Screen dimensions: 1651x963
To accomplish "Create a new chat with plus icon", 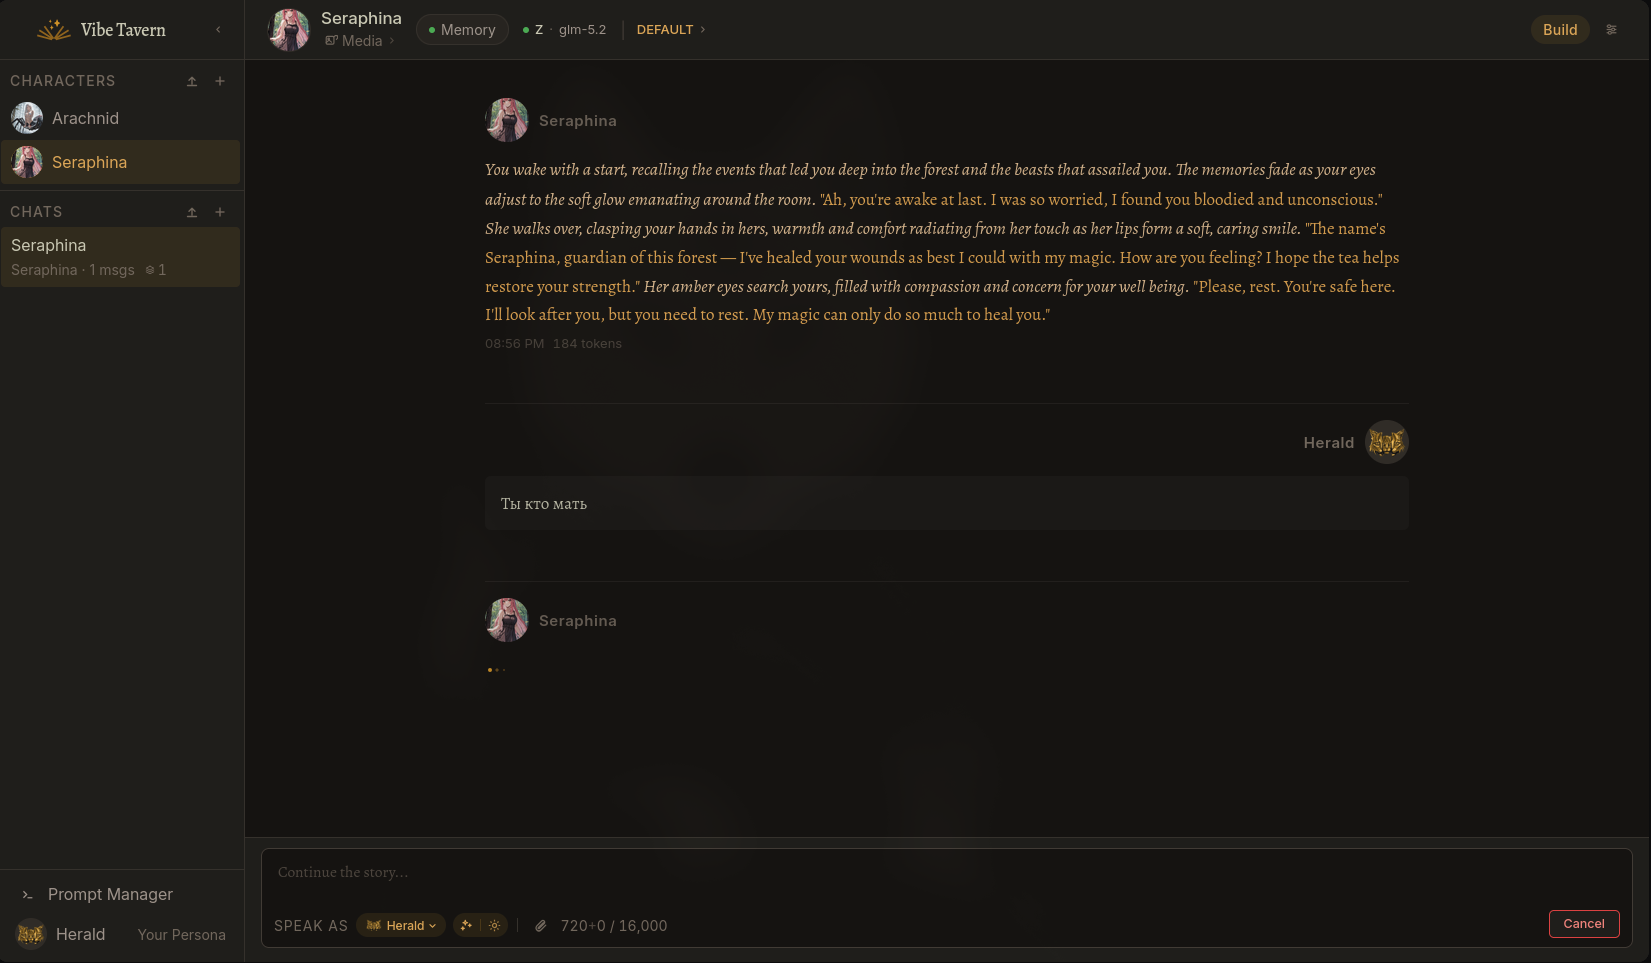I will click(220, 212).
